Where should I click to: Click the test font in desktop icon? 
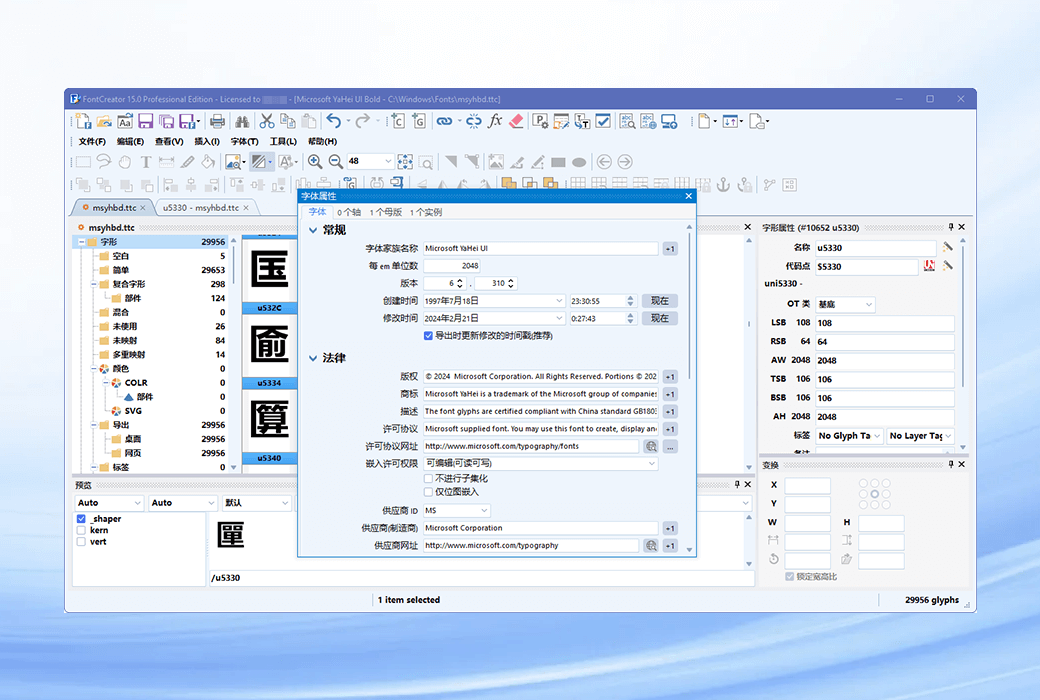coord(669,121)
